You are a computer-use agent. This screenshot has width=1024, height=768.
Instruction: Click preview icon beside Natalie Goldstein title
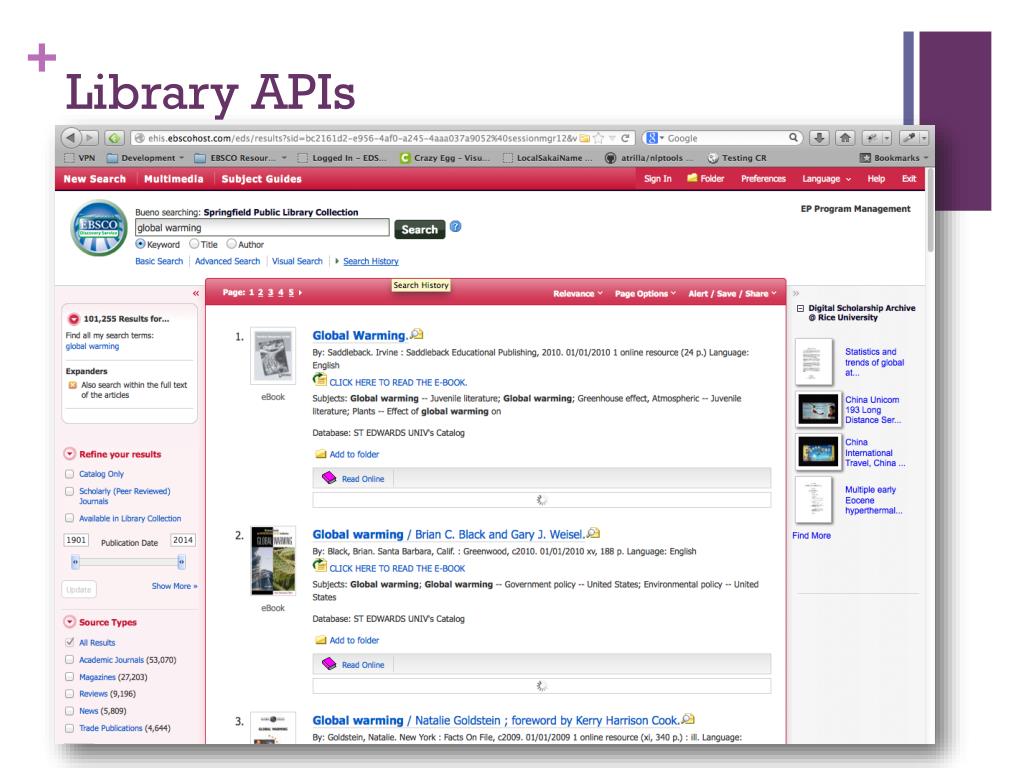point(688,719)
